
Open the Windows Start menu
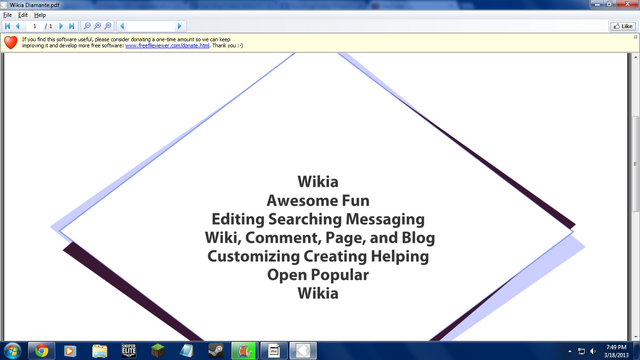point(12,351)
